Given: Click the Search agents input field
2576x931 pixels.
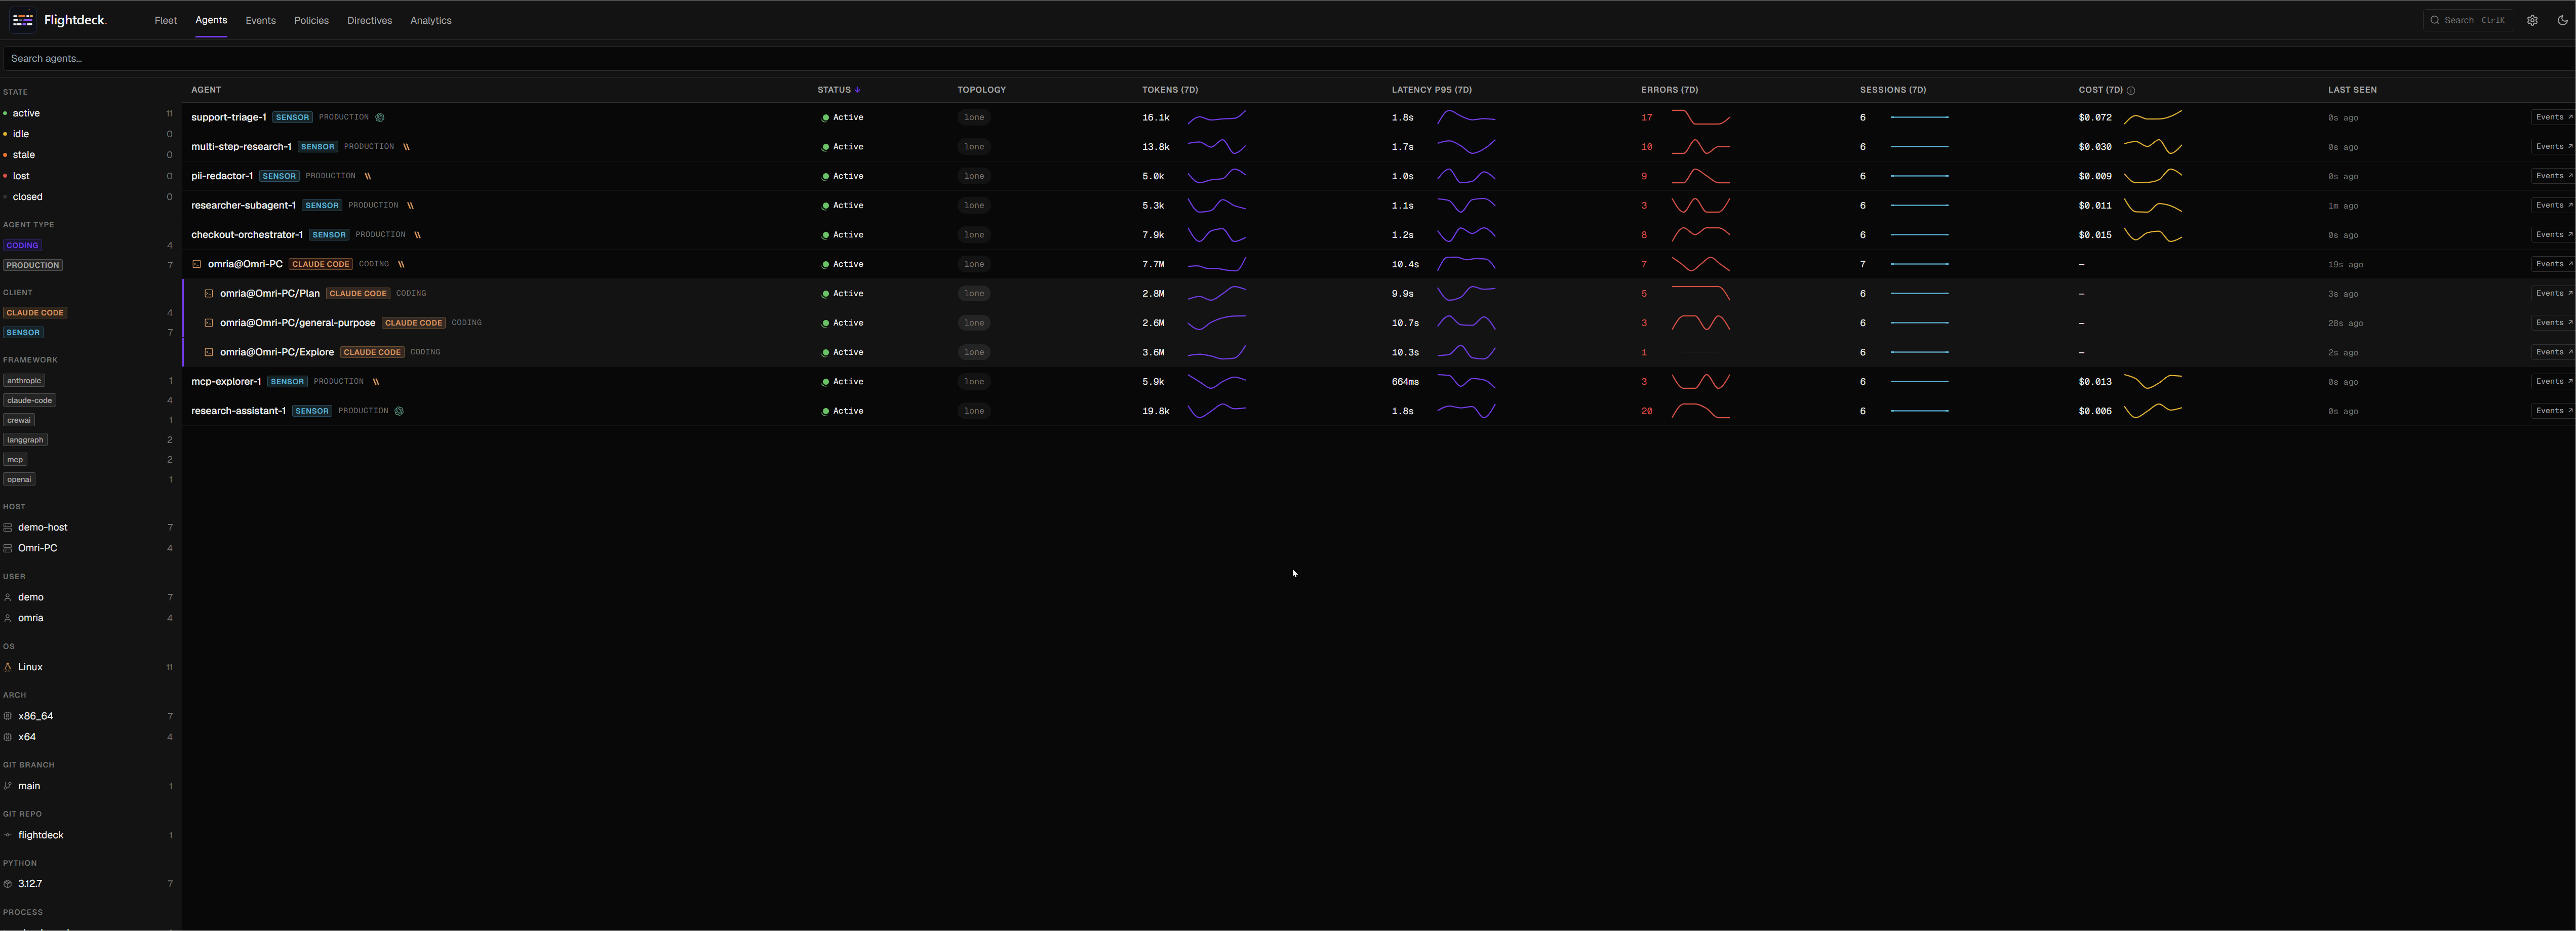Looking at the screenshot, I should point(1288,58).
